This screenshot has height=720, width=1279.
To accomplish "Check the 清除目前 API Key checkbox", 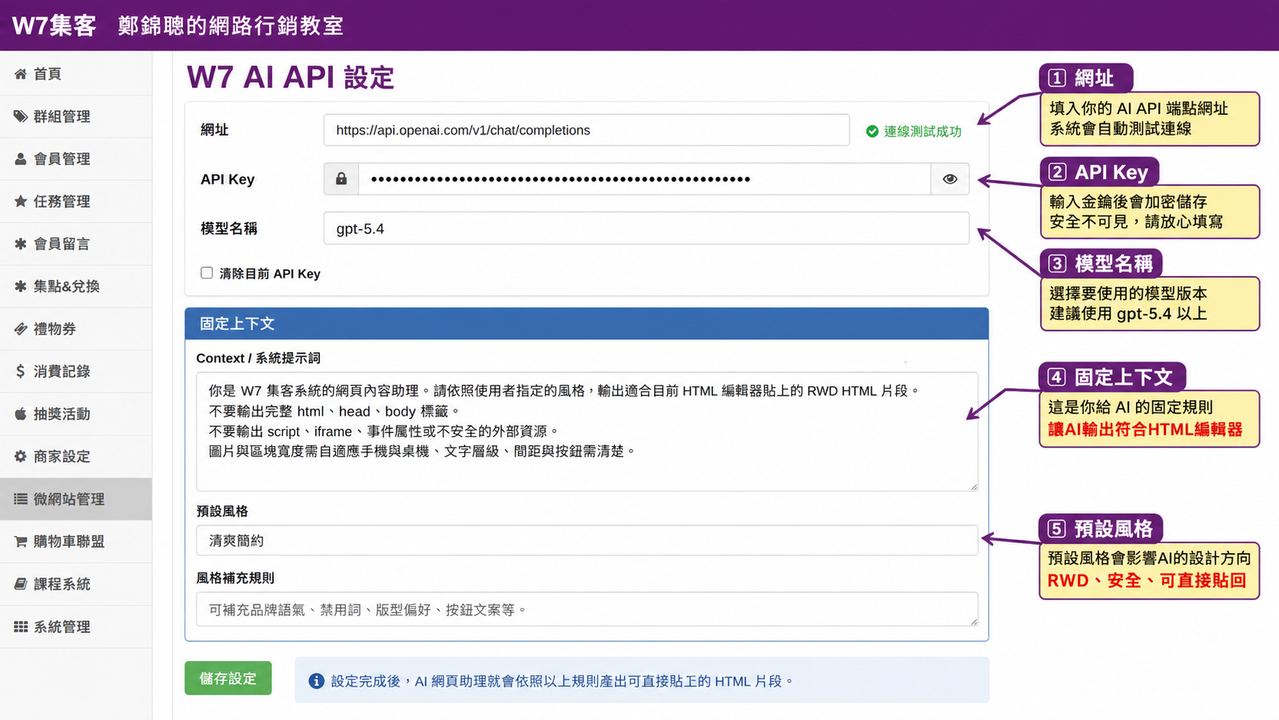I will 207,273.
